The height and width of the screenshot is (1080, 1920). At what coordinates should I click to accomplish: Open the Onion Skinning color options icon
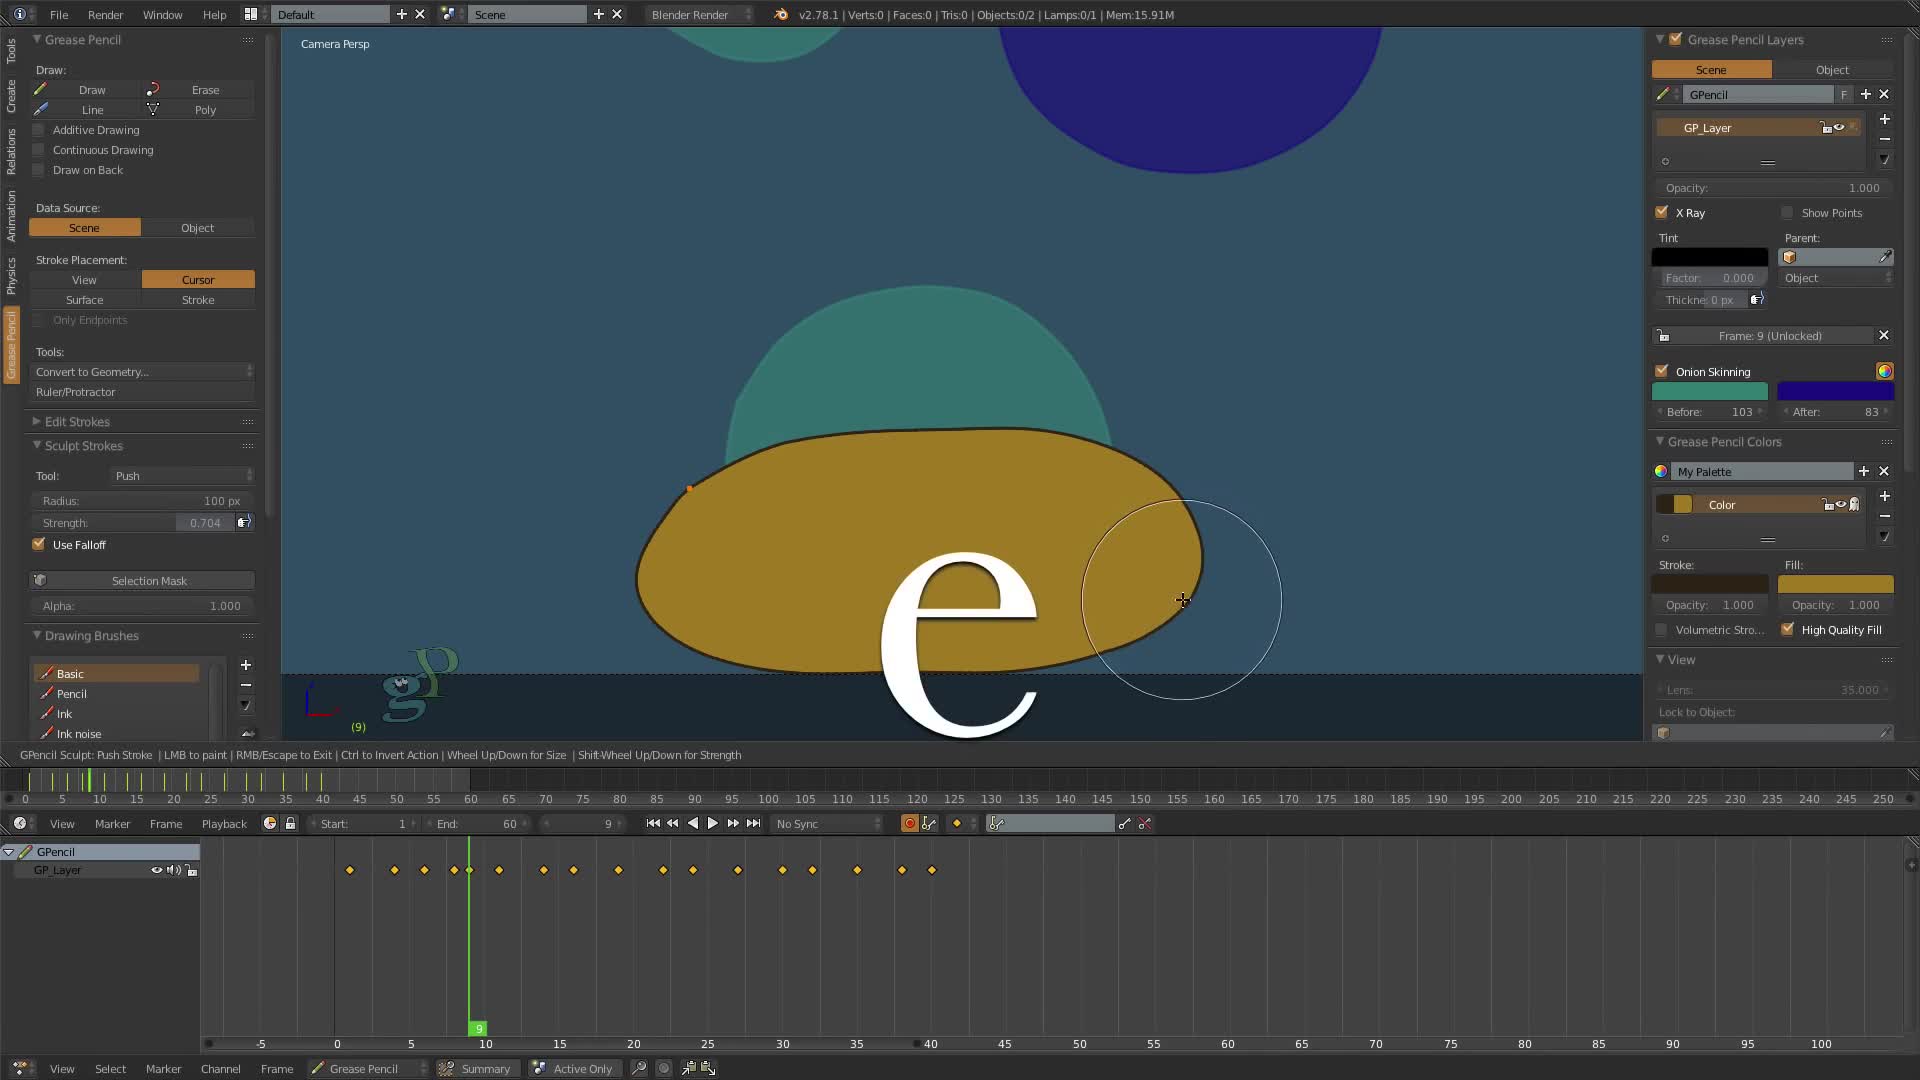[1884, 371]
